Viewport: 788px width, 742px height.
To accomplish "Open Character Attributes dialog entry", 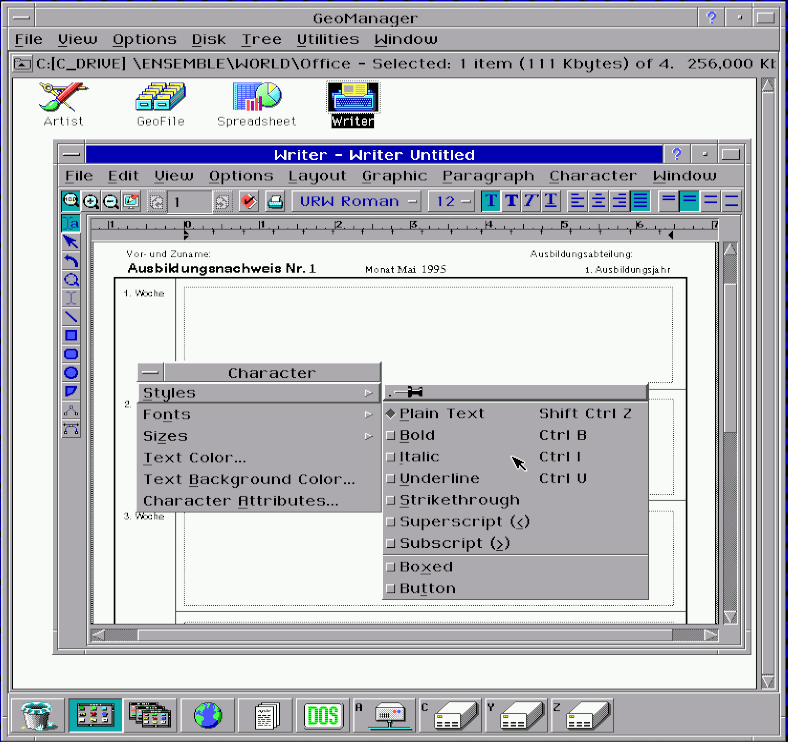I will 240,501.
